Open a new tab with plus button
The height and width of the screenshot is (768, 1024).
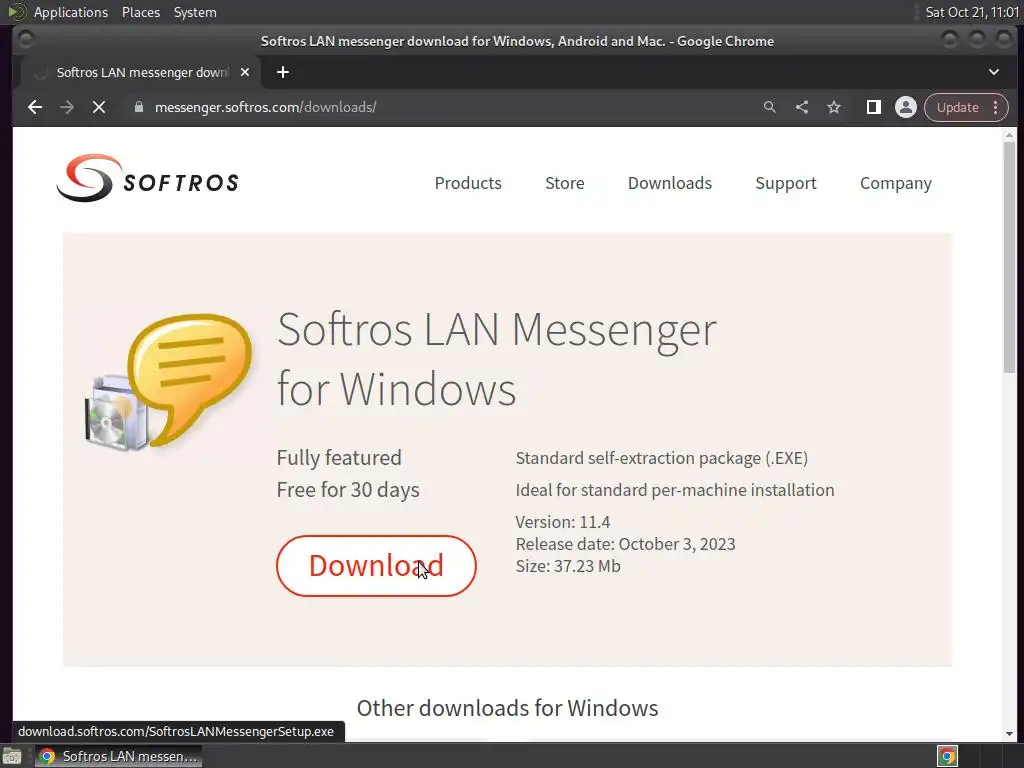coord(283,72)
